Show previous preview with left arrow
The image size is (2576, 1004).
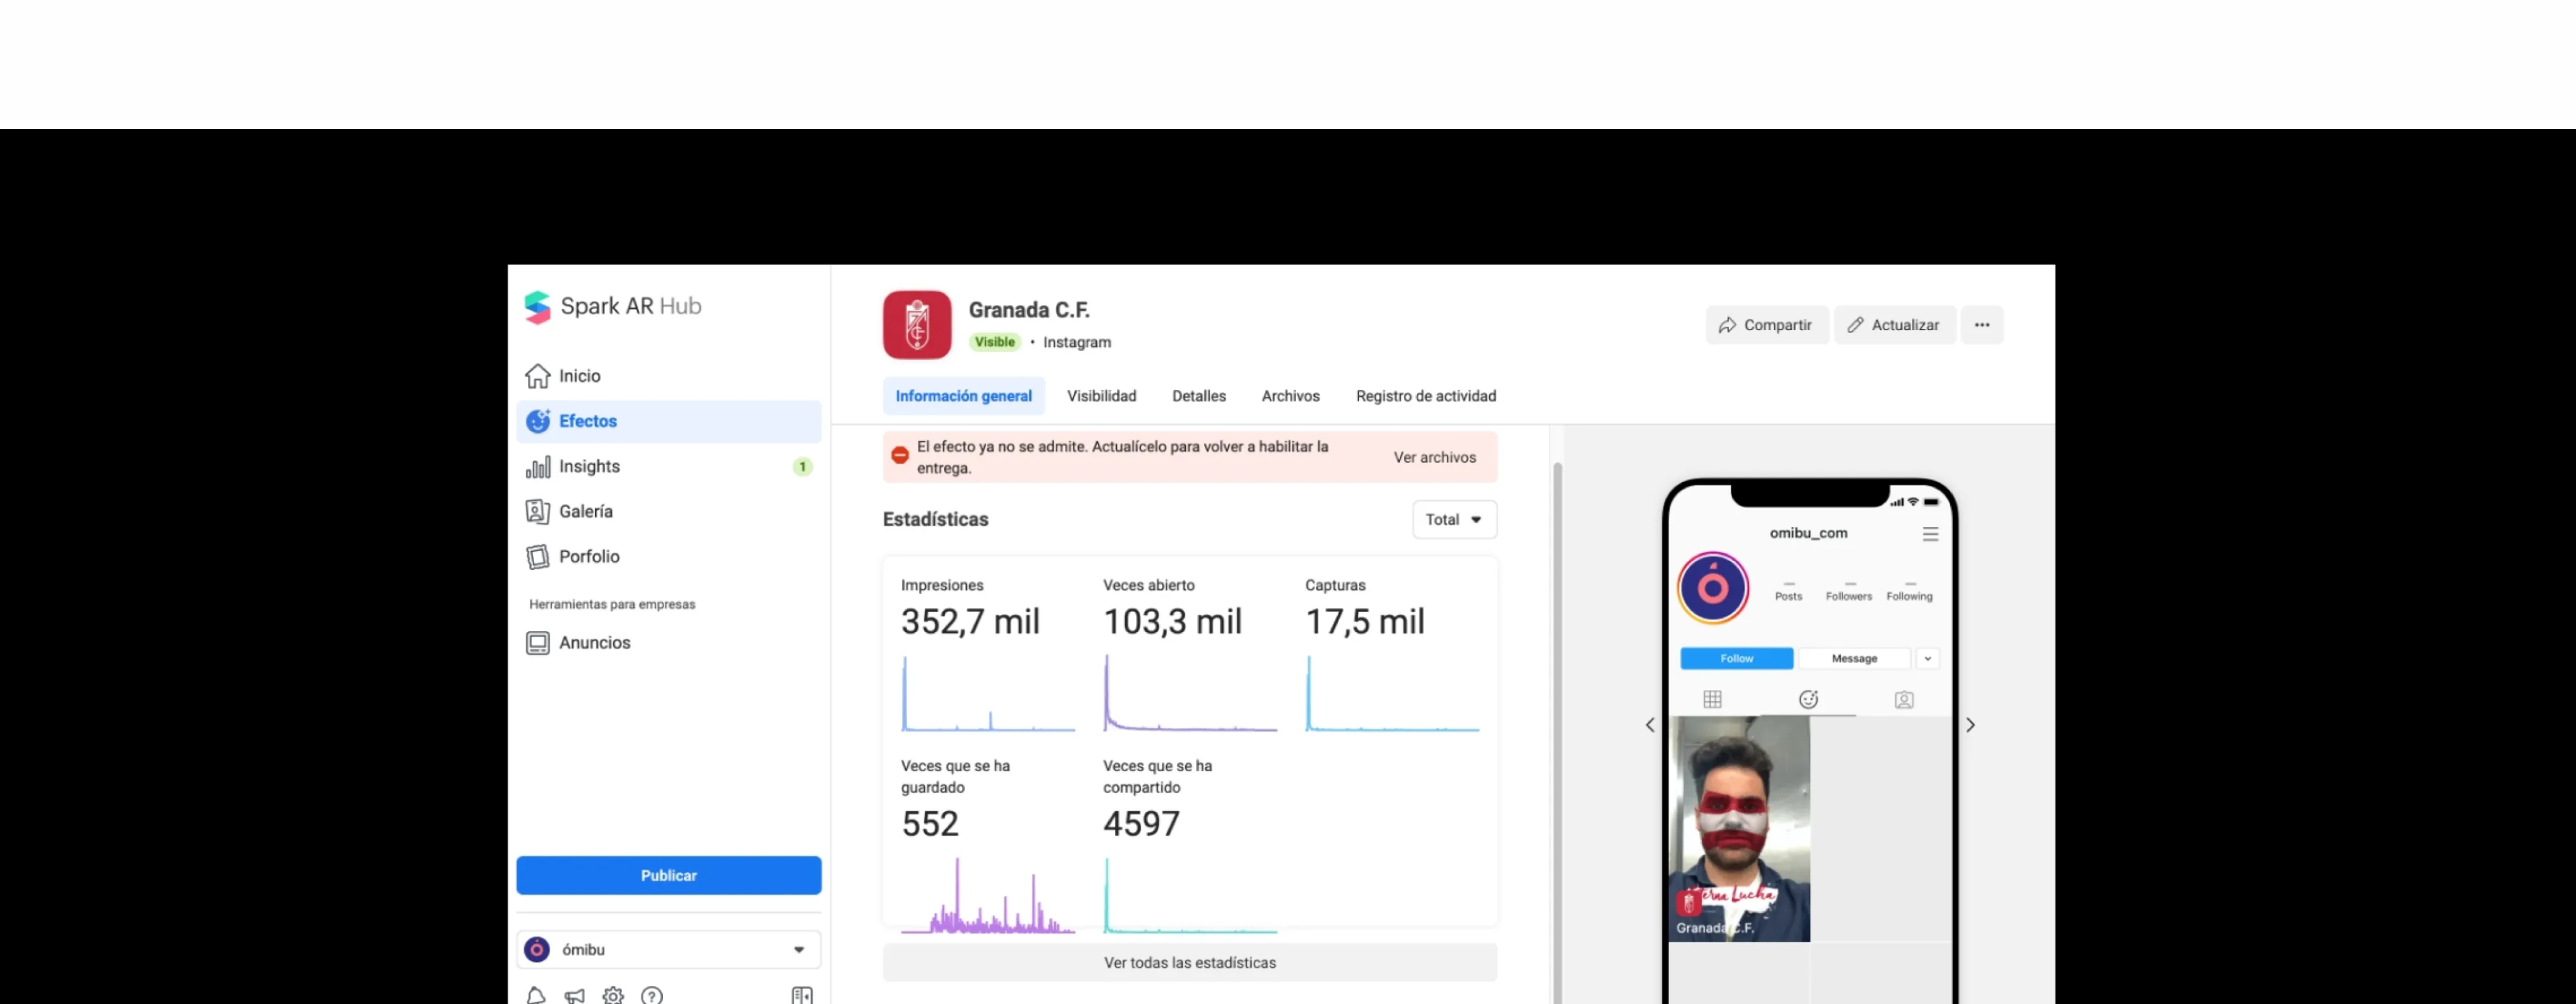click(1650, 725)
